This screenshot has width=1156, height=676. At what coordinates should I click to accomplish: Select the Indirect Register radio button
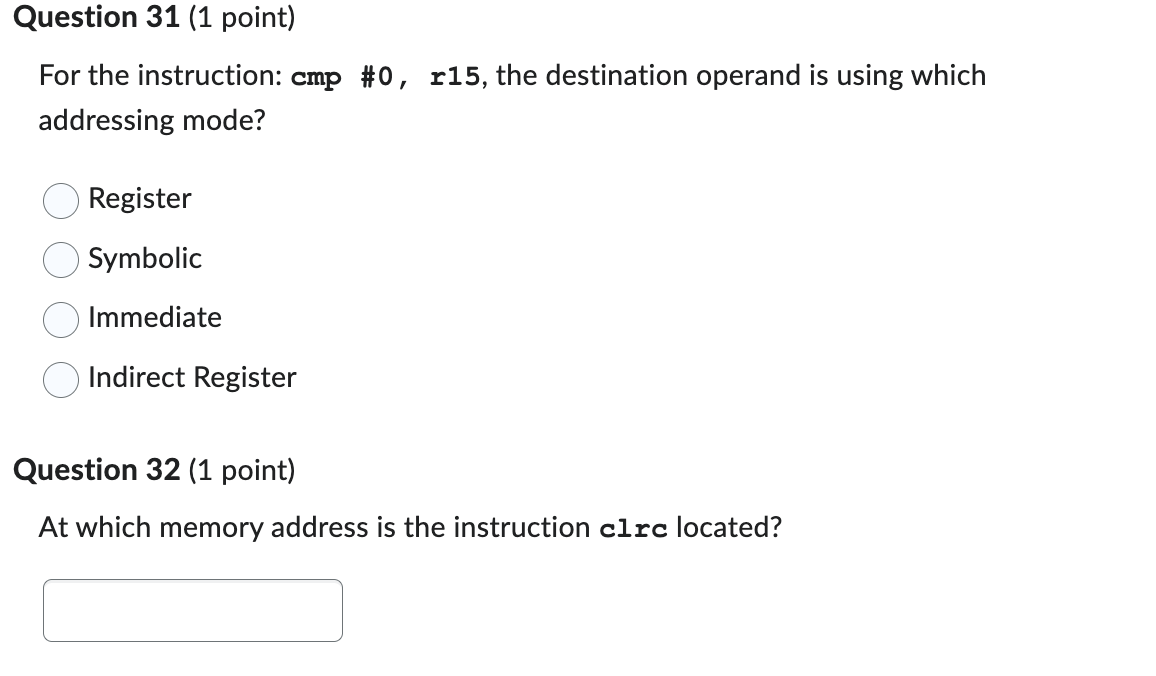(60, 379)
